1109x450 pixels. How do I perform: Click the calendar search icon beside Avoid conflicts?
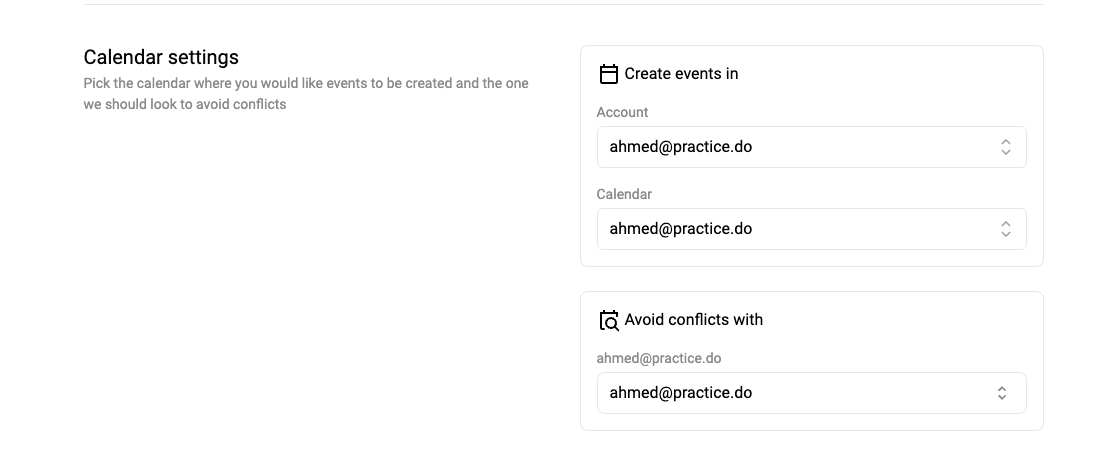(x=608, y=320)
